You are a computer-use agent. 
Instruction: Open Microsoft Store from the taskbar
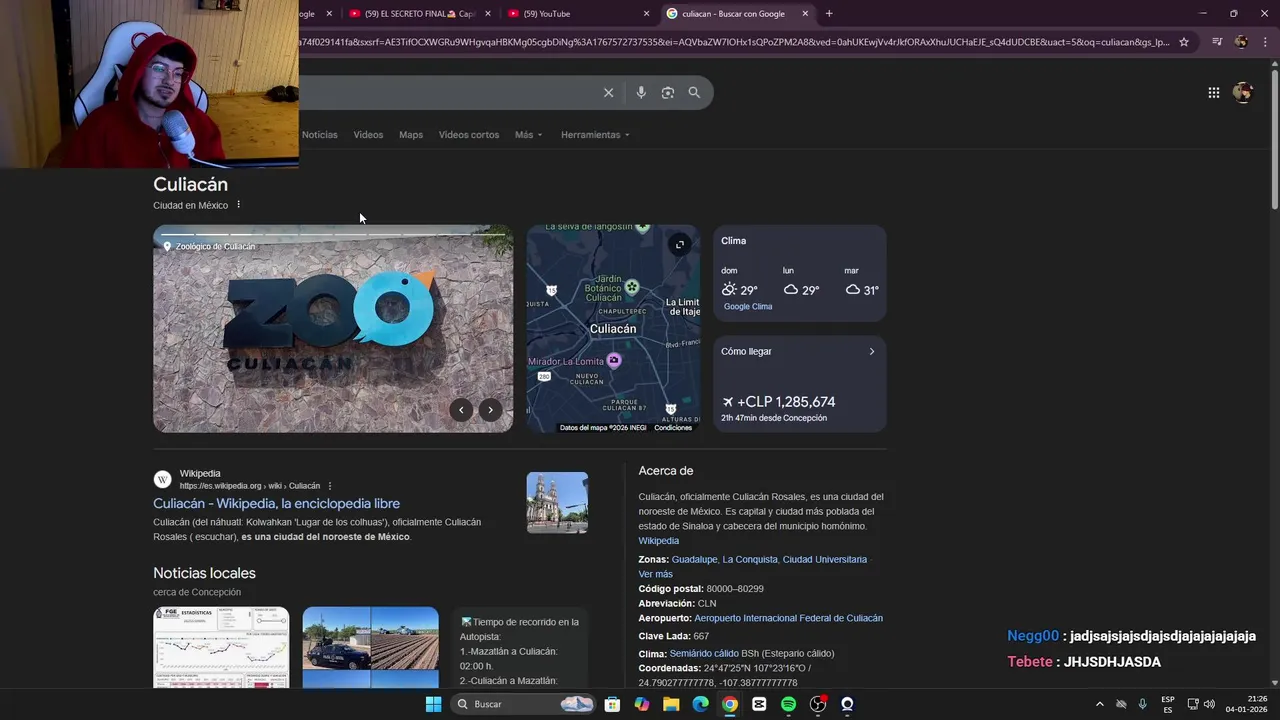[612, 704]
